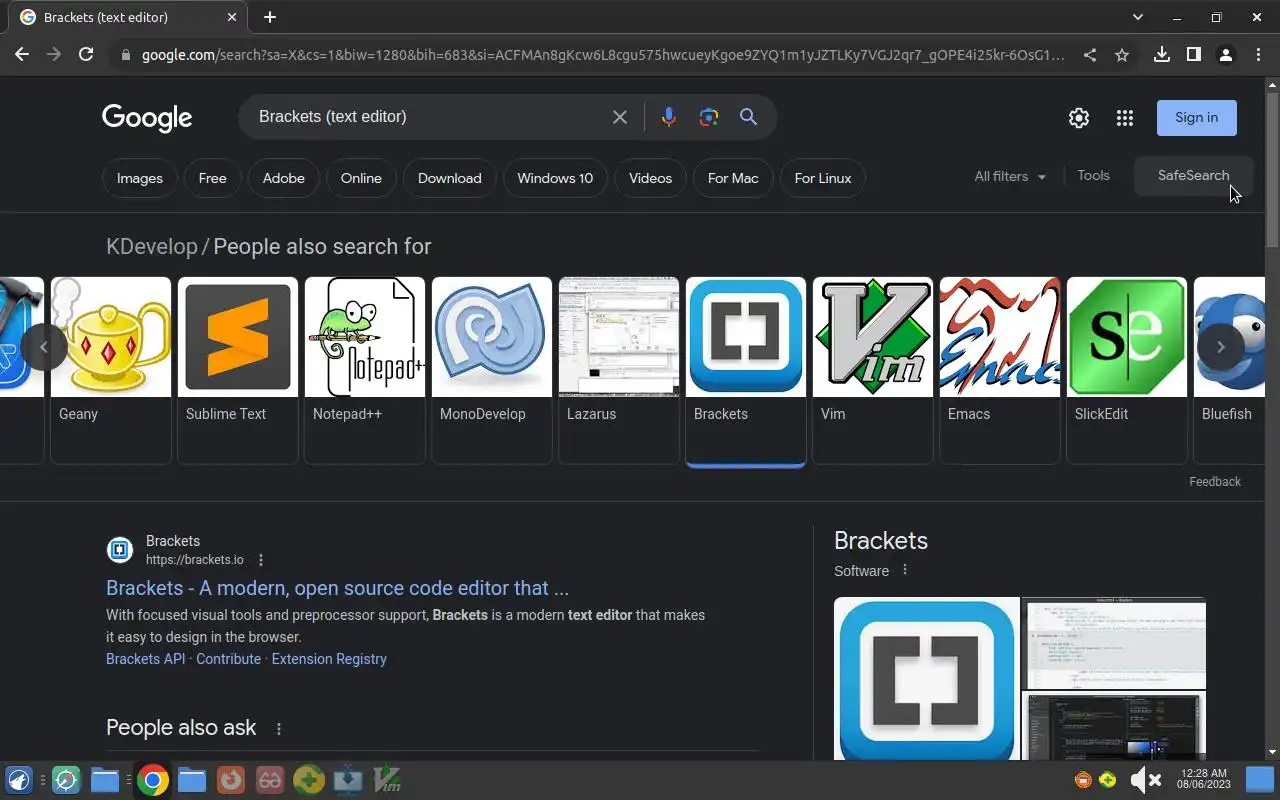Image resolution: width=1280 pixels, height=800 pixels.
Task: Open People also ask options menu
Action: click(279, 729)
